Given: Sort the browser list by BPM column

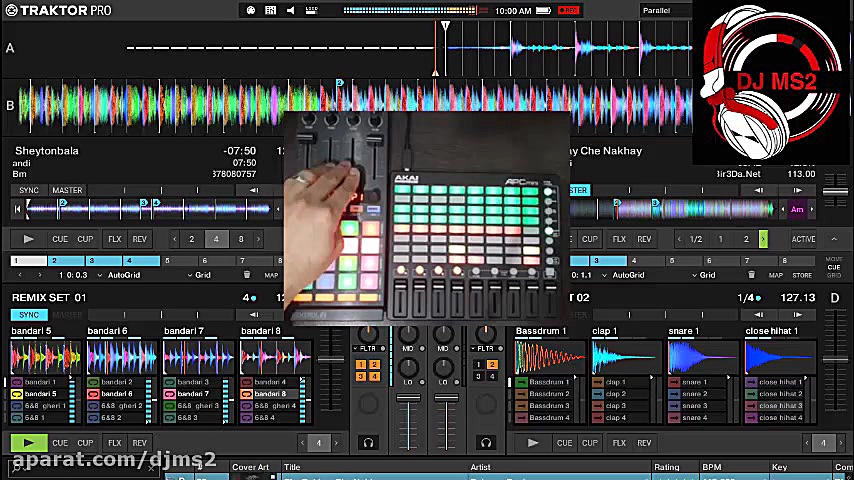Looking at the screenshot, I should pyautogui.click(x=712, y=467).
